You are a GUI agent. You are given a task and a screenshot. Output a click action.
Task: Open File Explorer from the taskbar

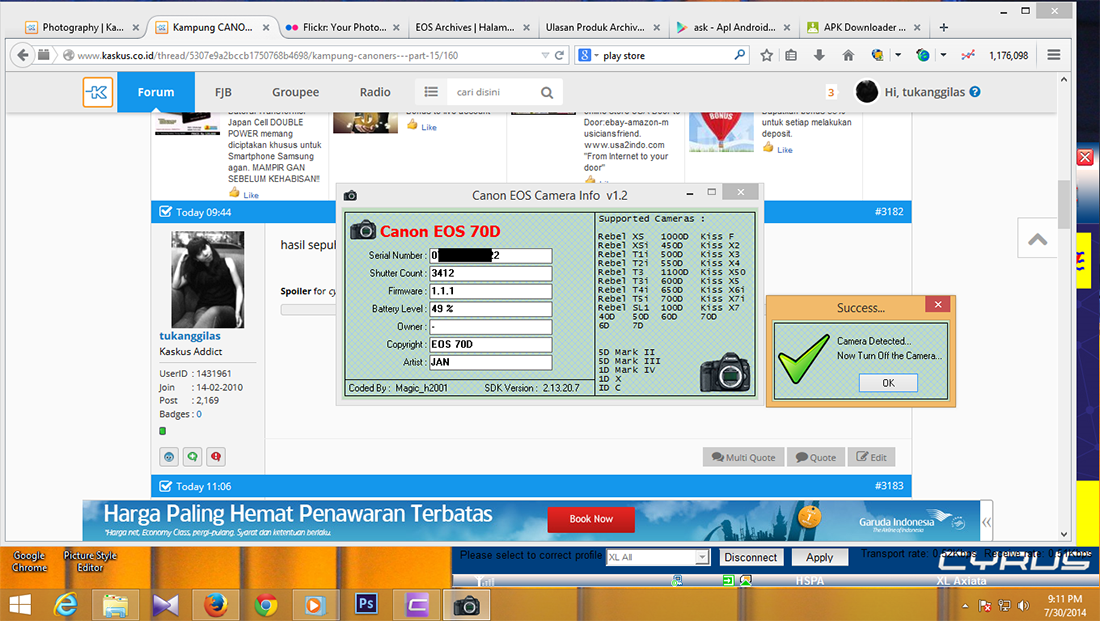tap(115, 604)
